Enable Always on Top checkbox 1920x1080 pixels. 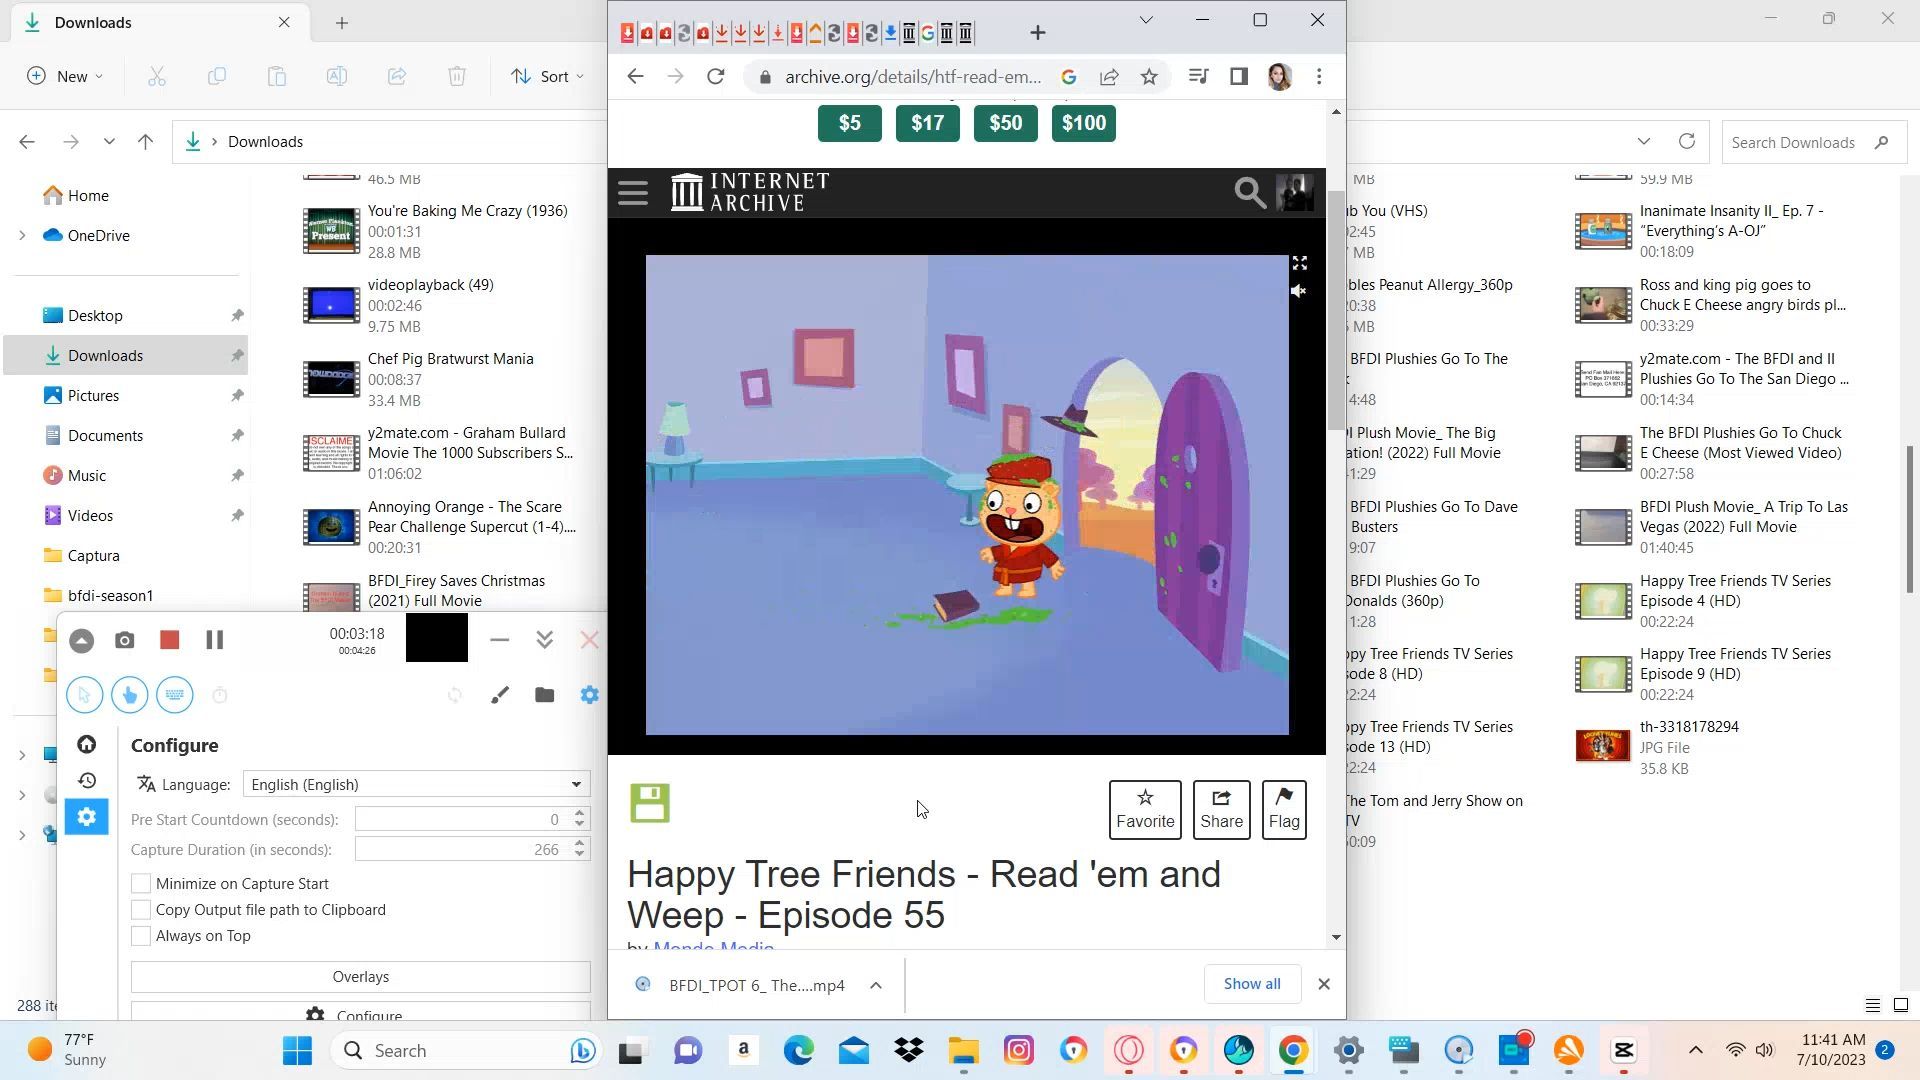tap(141, 936)
